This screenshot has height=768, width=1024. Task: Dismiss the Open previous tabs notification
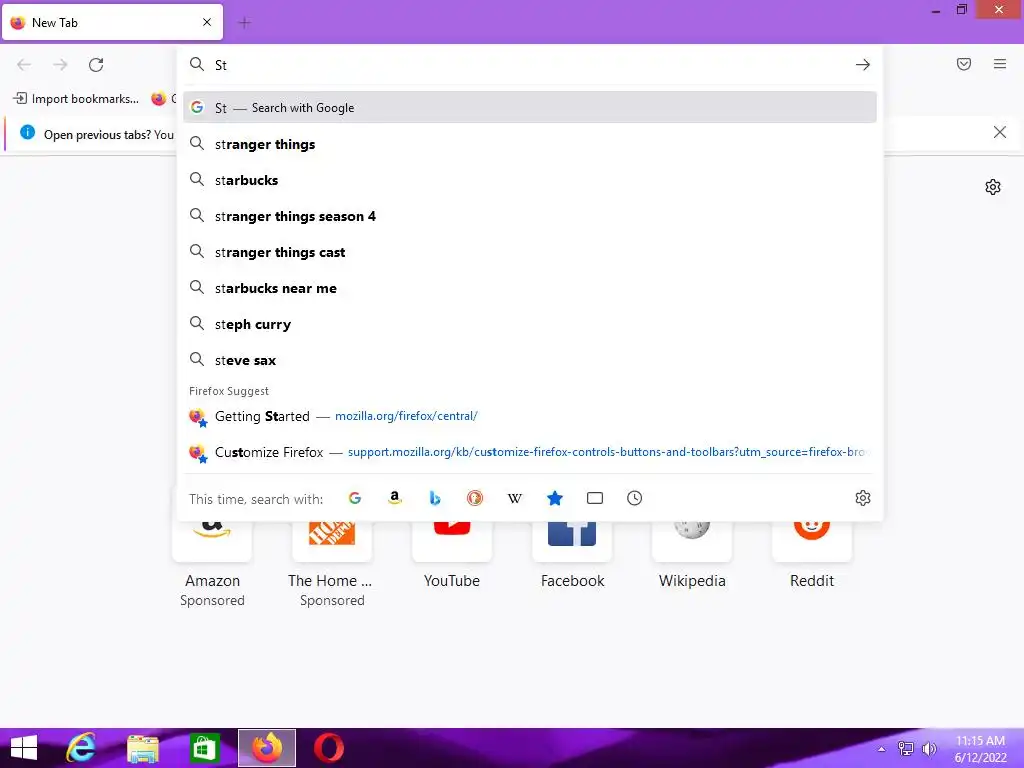tap(999, 132)
